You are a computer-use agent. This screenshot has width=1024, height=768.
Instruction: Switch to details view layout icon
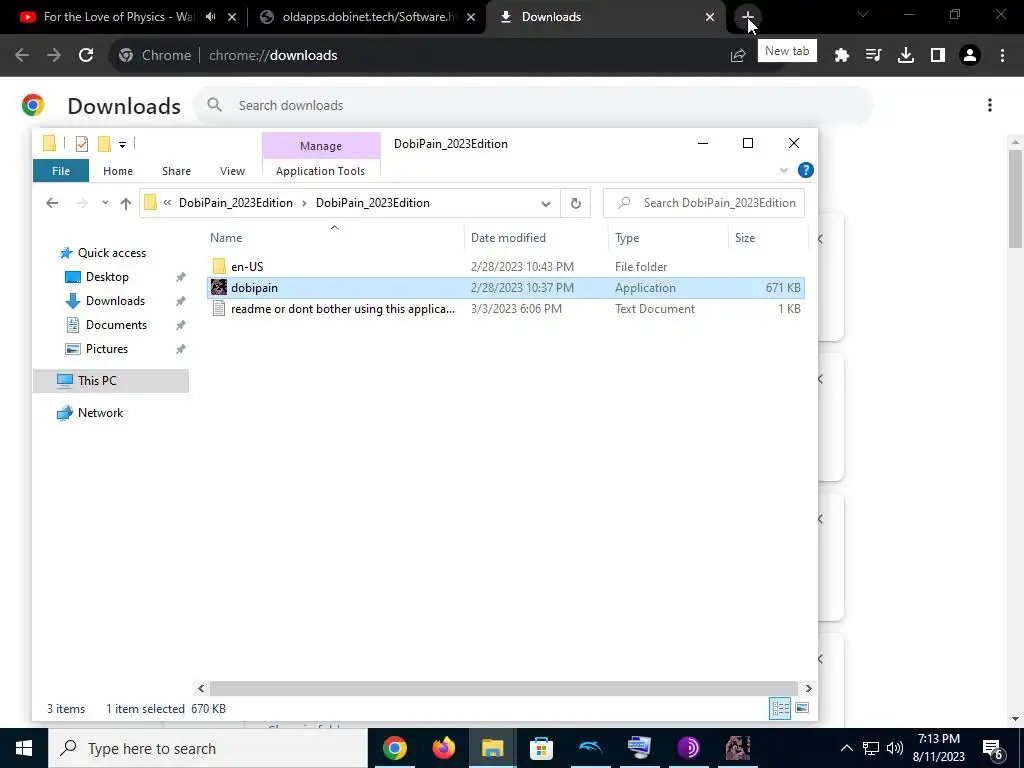click(x=780, y=709)
